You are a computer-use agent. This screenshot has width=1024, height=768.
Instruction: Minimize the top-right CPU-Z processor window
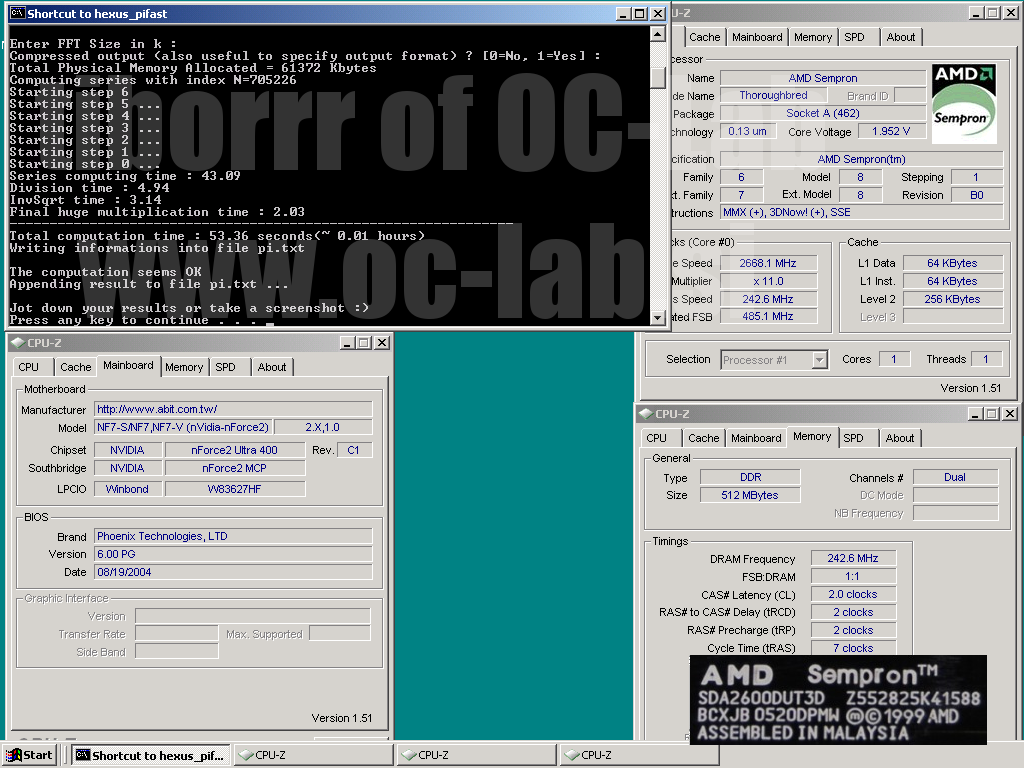[x=976, y=12]
